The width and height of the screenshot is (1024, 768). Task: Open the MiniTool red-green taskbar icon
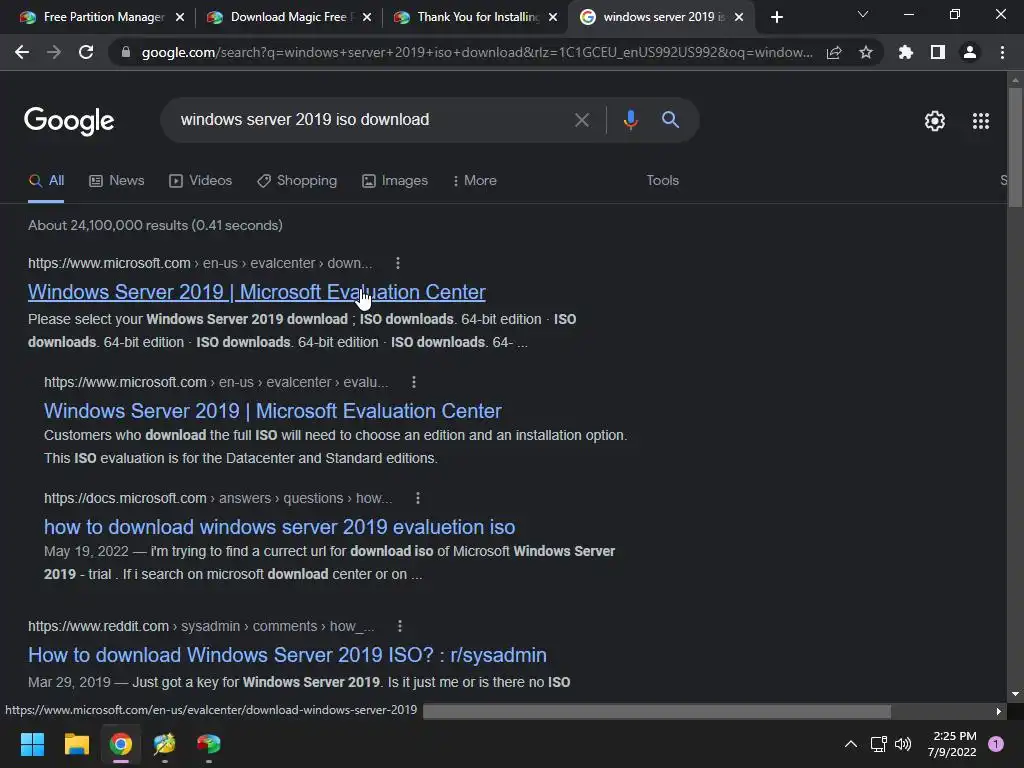click(209, 744)
